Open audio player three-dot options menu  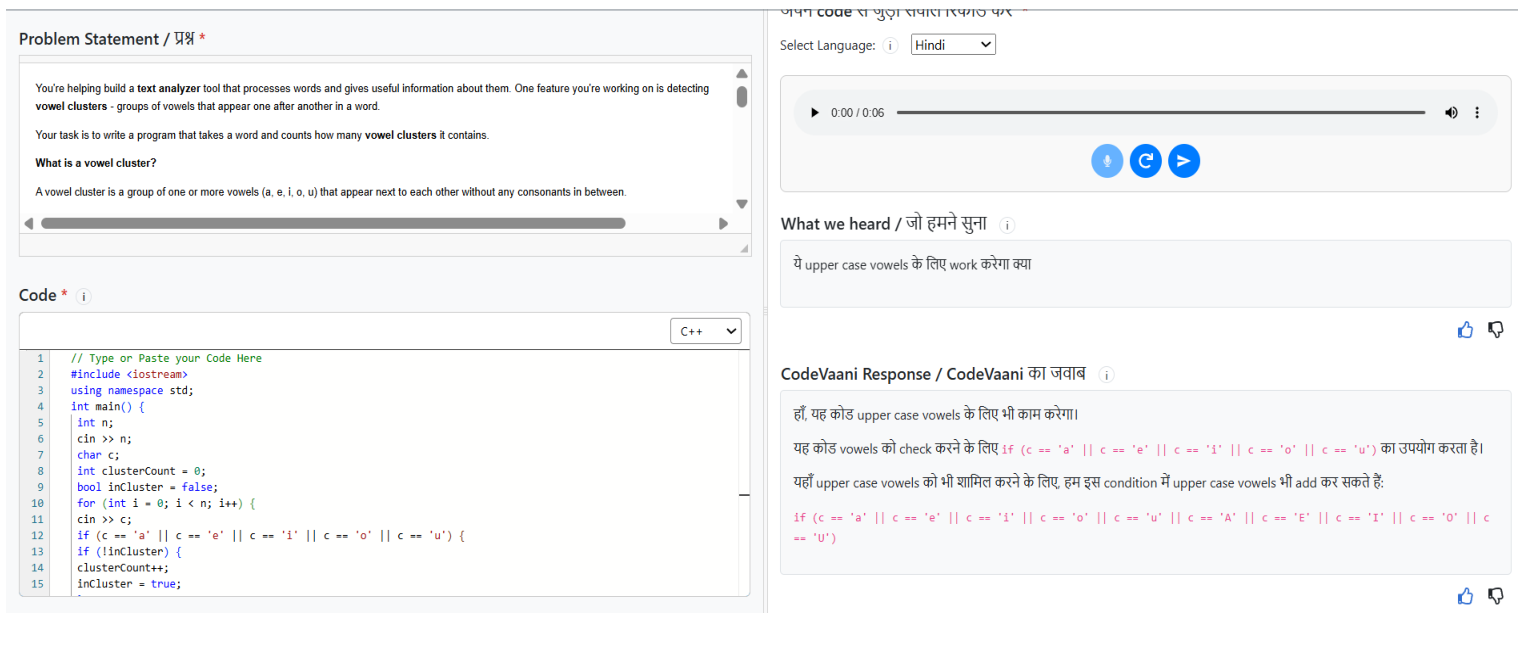(1477, 113)
